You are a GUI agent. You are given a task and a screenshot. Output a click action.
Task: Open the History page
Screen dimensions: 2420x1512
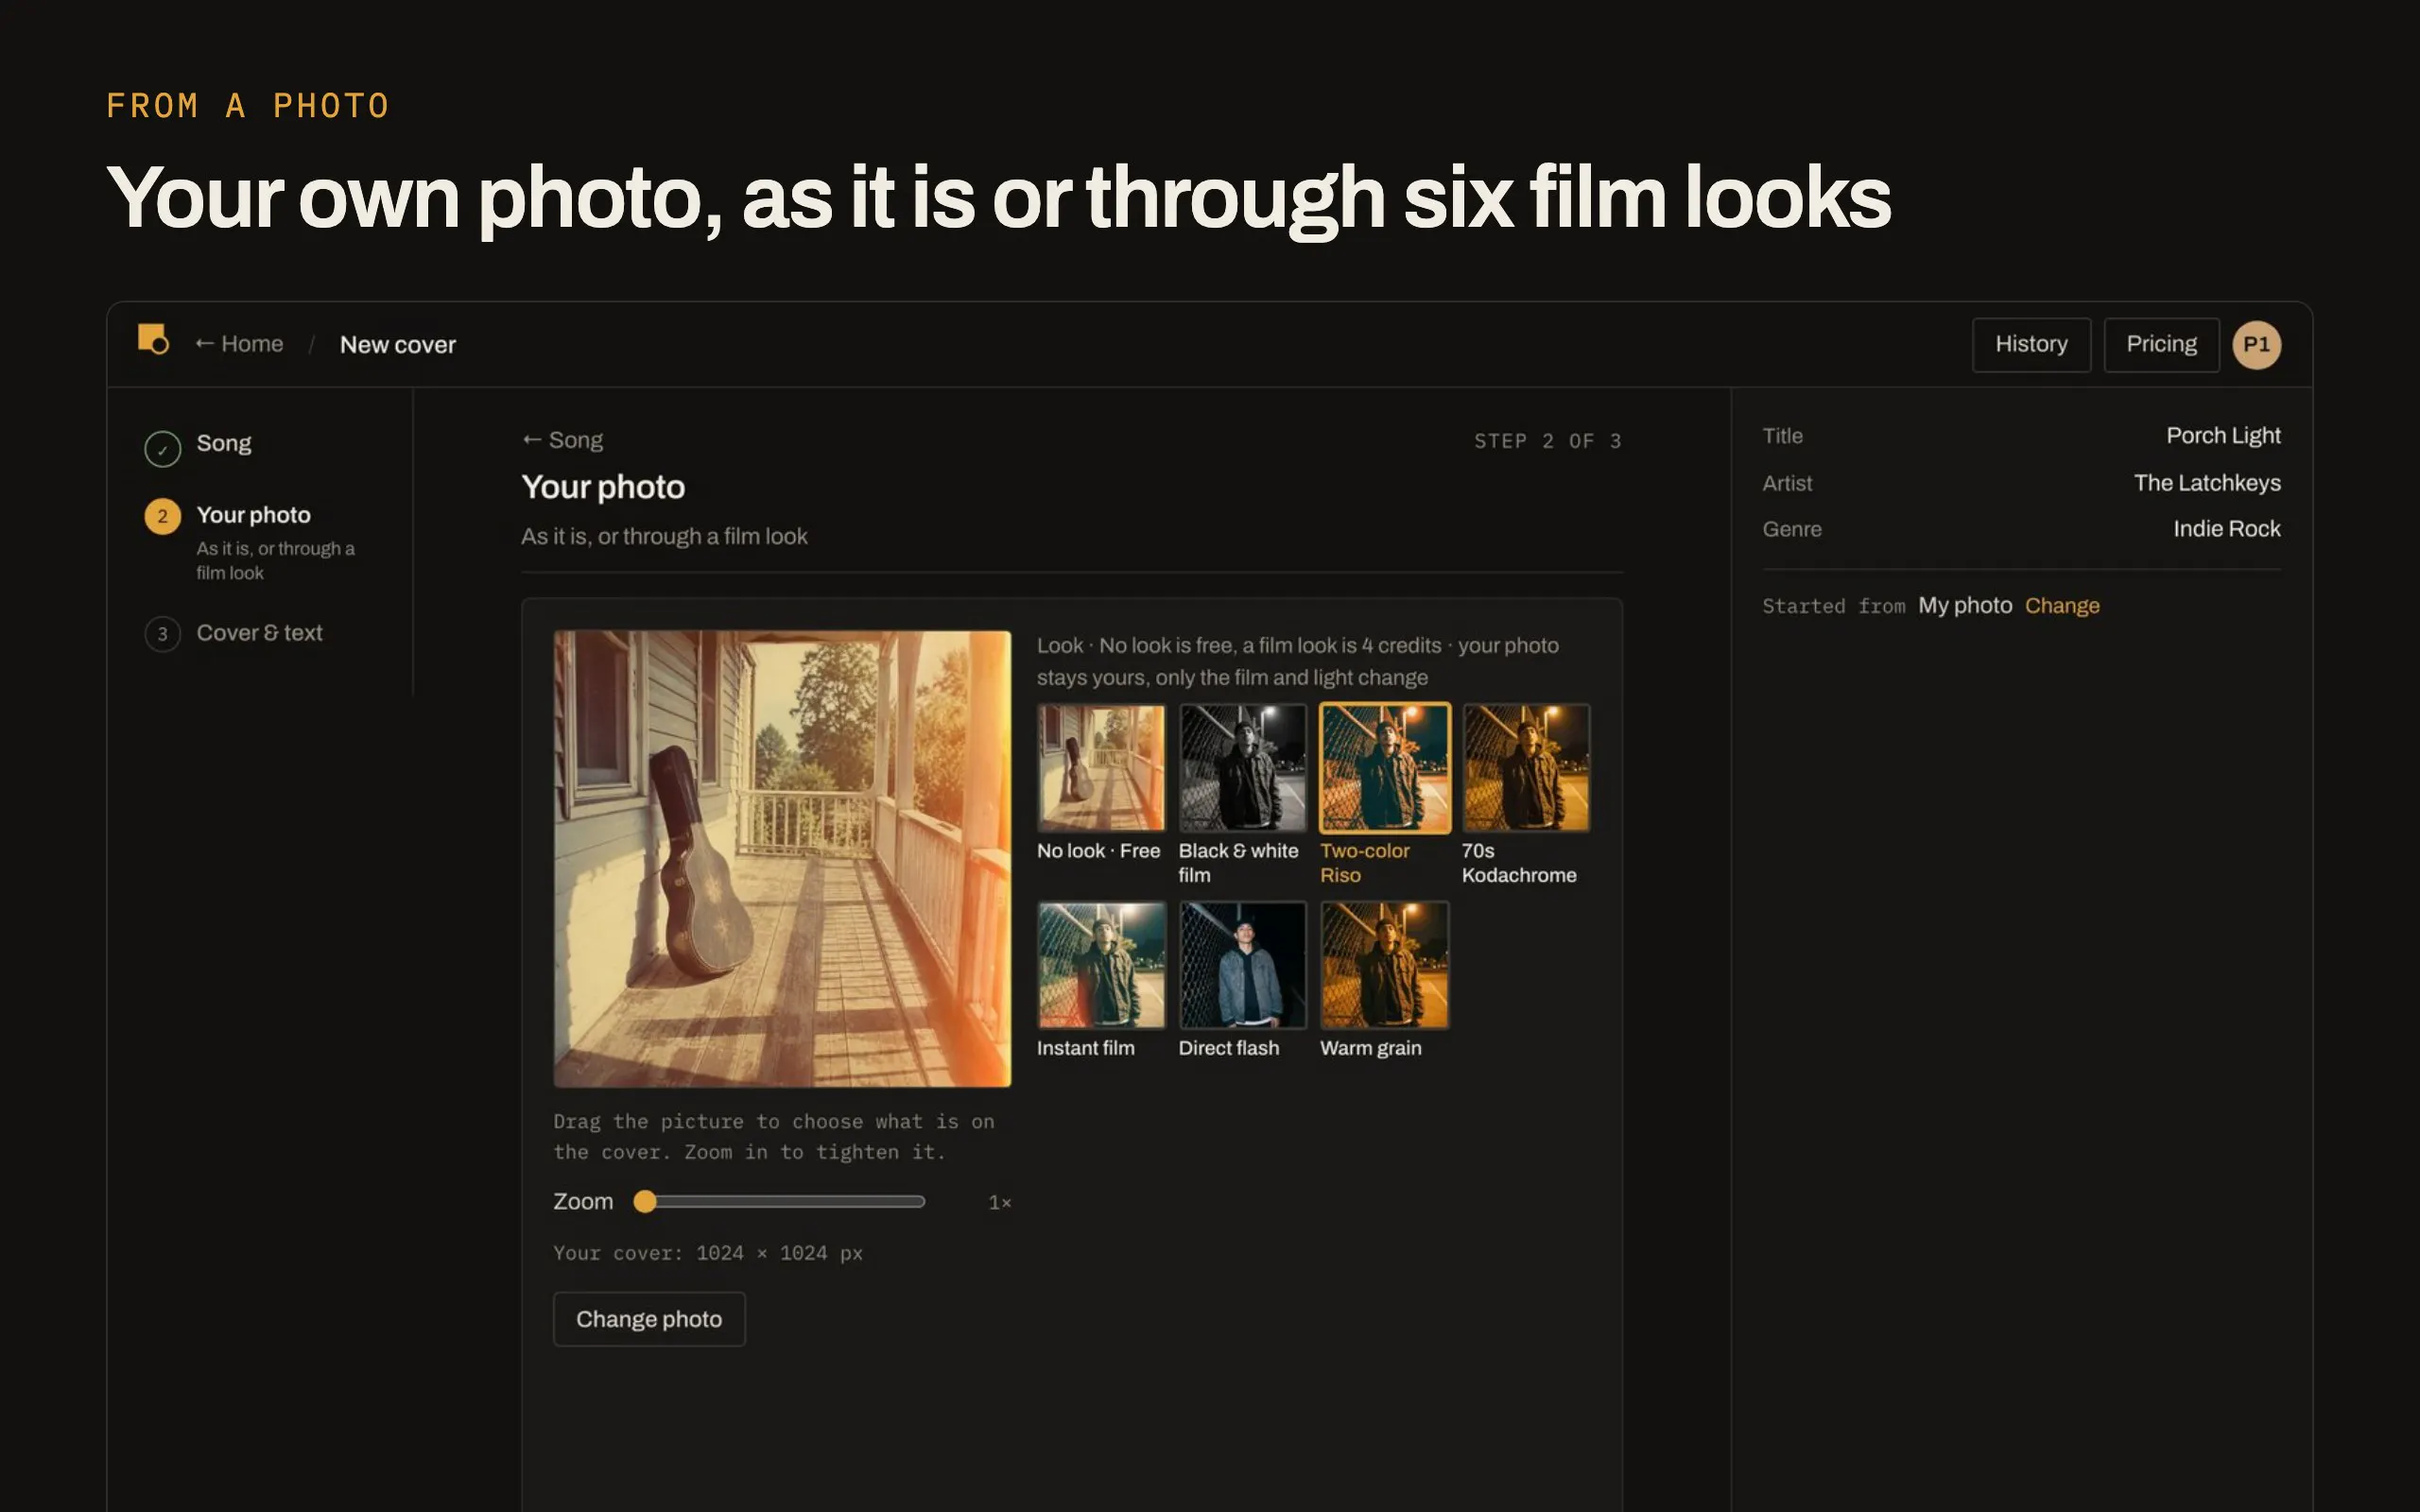(2031, 345)
